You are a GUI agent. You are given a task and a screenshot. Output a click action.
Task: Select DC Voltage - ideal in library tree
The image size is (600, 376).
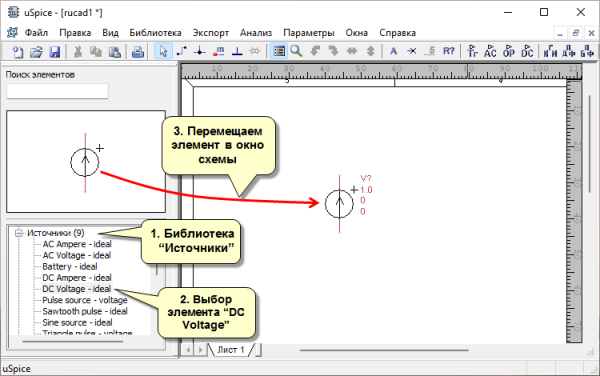pos(77,288)
